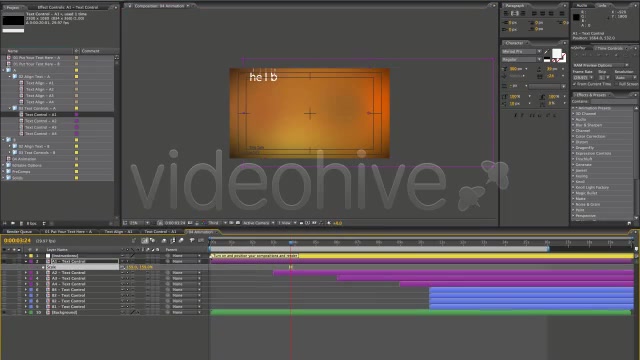640x360 pixels.
Task: Switch to the Render Queue tab
Action: pos(19,231)
